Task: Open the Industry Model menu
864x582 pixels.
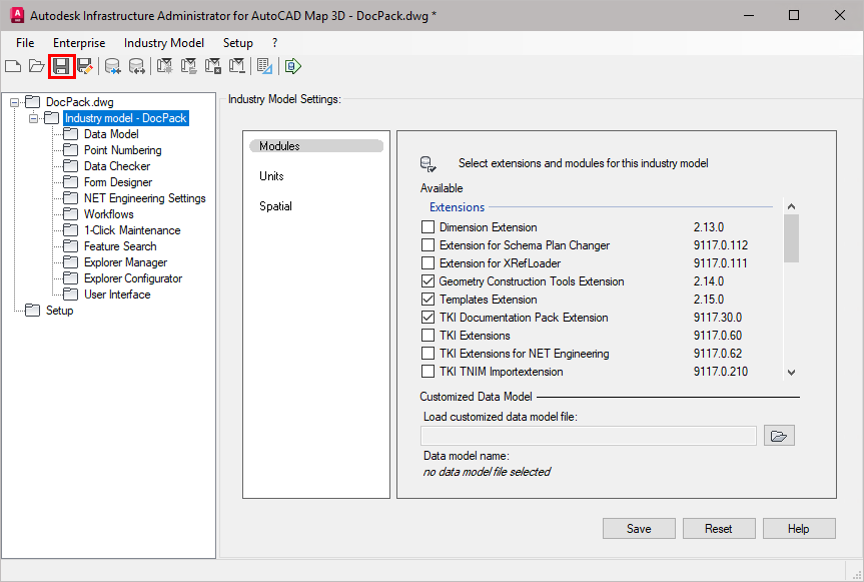Action: point(164,43)
